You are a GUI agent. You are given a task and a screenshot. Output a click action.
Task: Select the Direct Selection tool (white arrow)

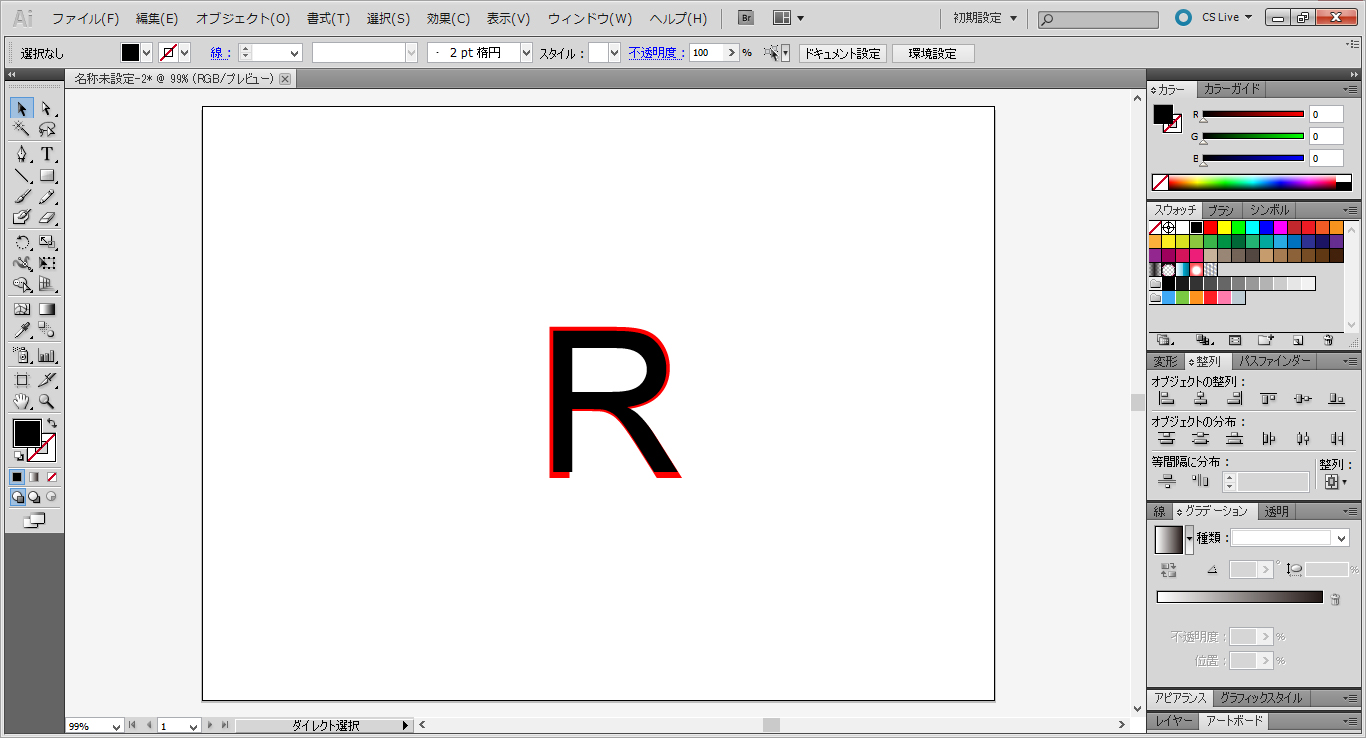(x=46, y=108)
